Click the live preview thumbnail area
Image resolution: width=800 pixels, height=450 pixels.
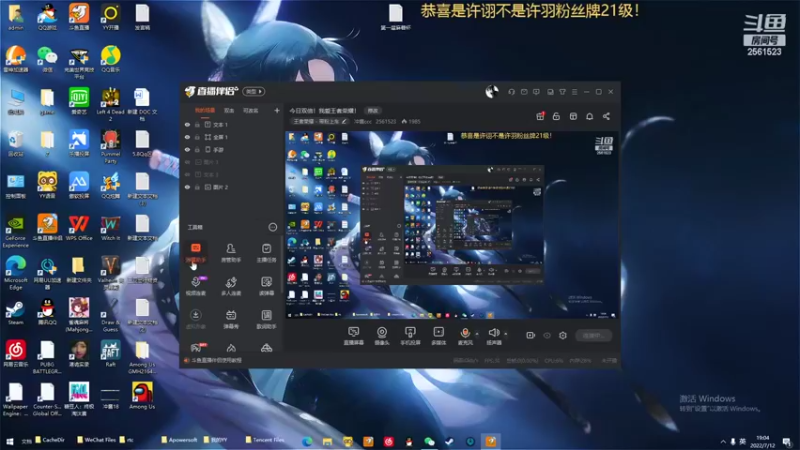pos(451,224)
